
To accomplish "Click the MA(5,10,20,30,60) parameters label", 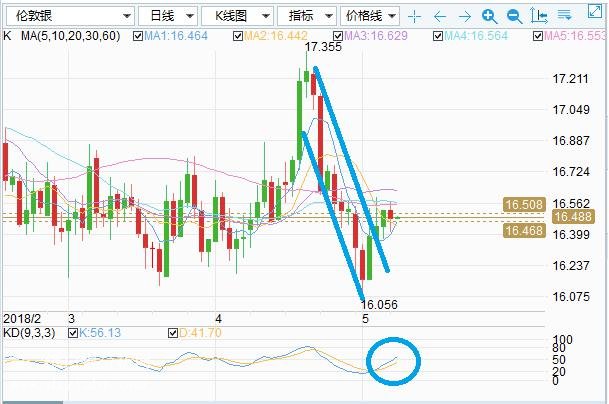I will (x=70, y=36).
